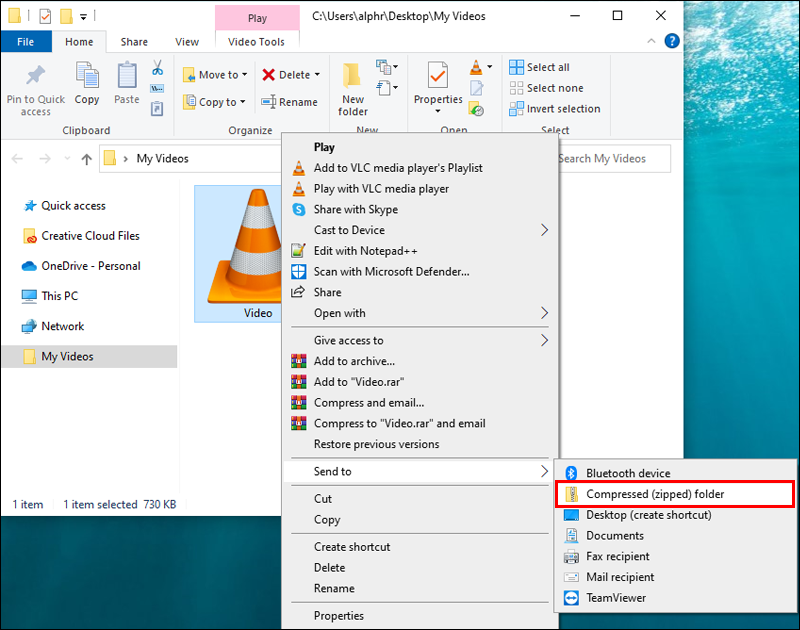Open the File tab

click(26, 42)
